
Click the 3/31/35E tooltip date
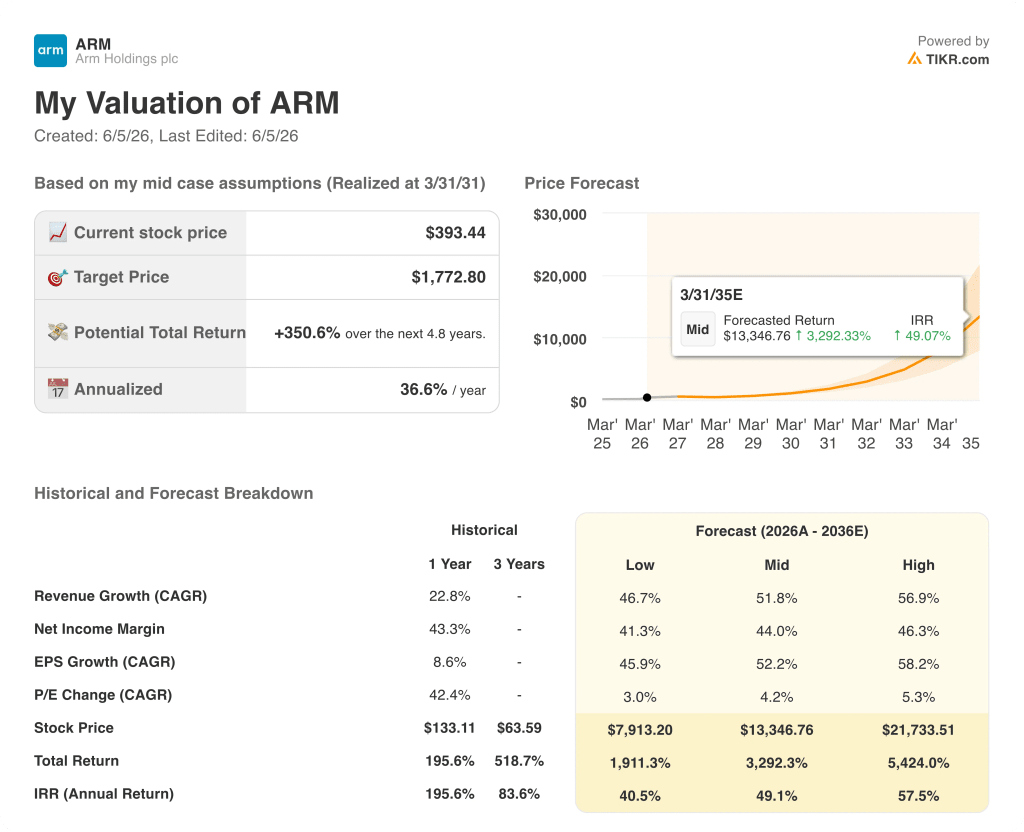pyautogui.click(x=711, y=295)
